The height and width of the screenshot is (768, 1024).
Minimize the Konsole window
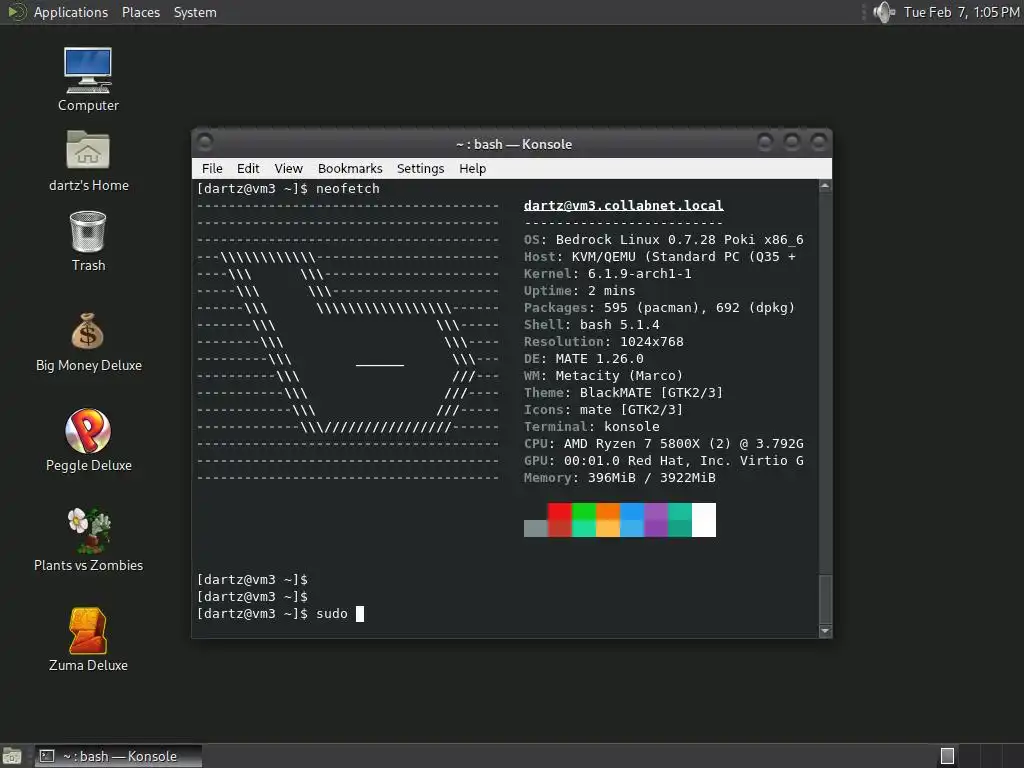pos(765,141)
